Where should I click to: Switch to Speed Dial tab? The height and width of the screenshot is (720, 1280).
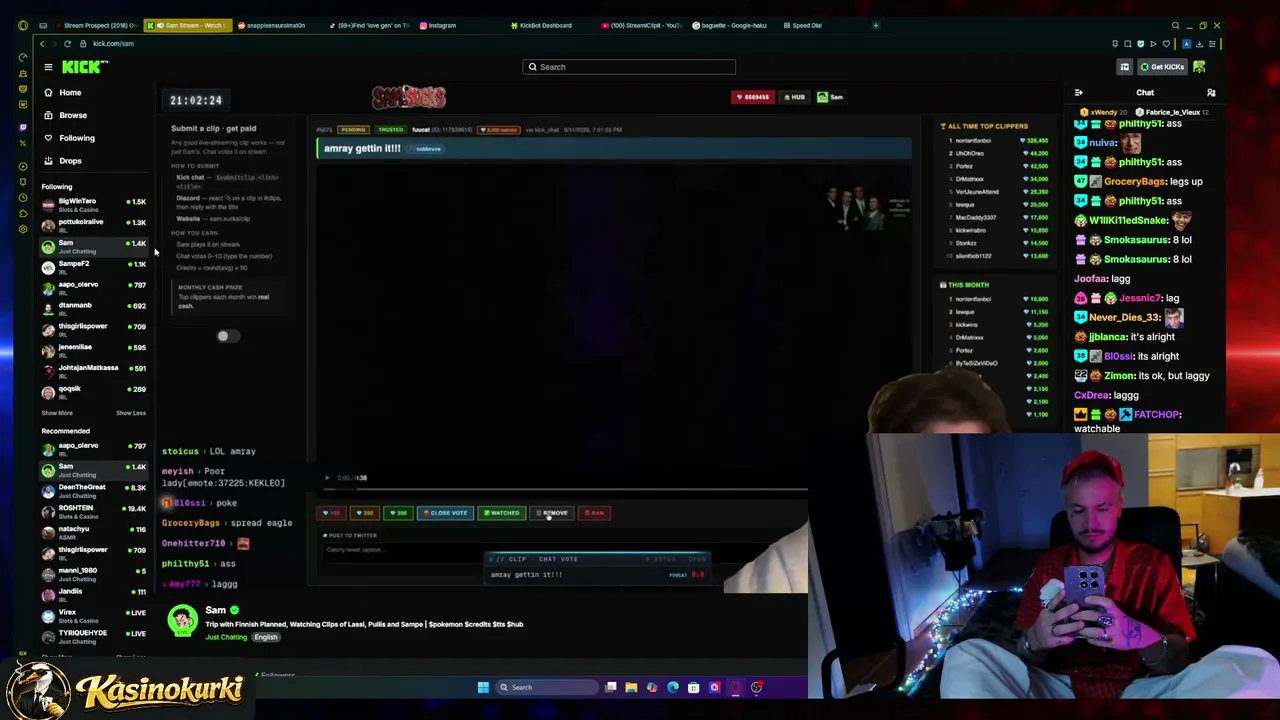pyautogui.click(x=803, y=25)
